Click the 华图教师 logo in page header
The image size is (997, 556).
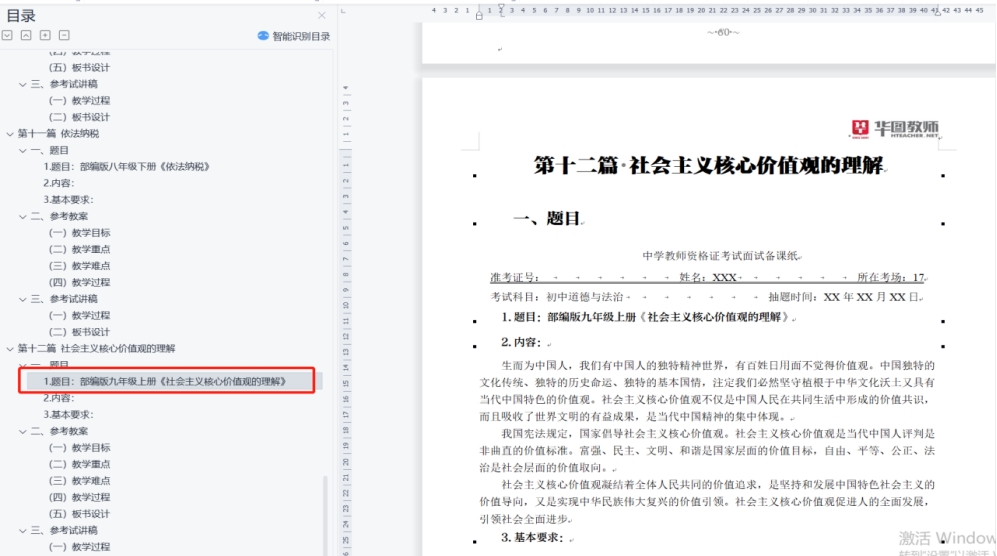pos(895,128)
